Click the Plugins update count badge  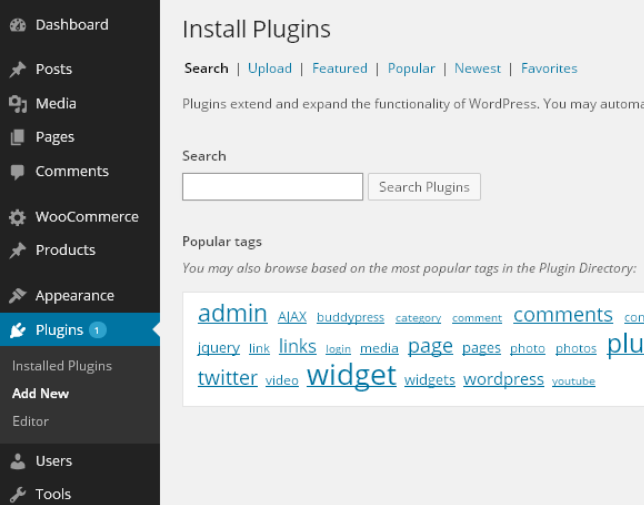click(x=97, y=330)
